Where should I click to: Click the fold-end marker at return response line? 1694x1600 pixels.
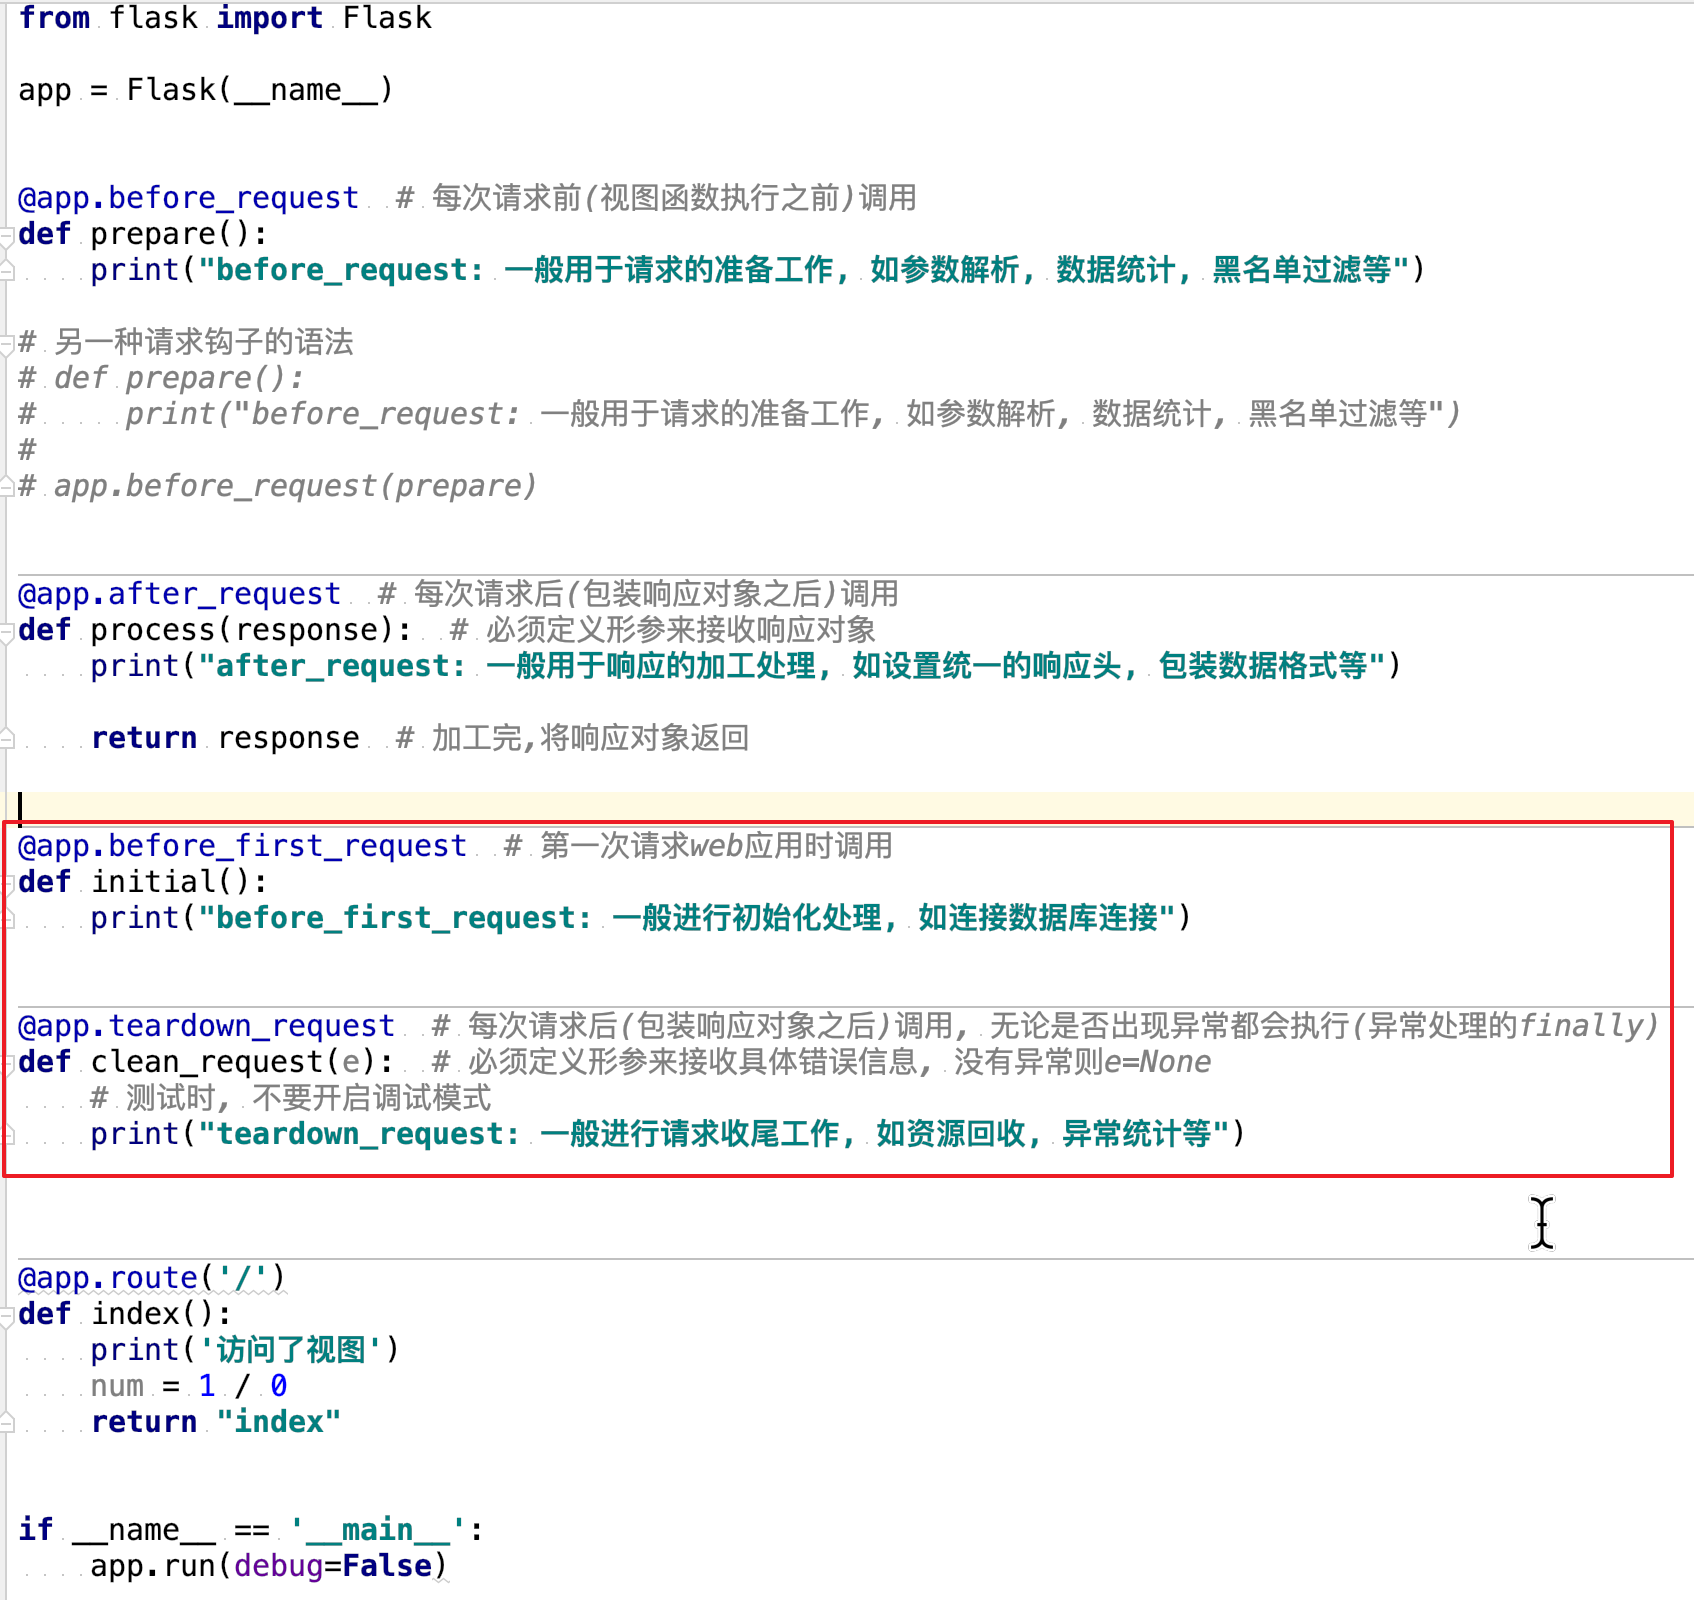(x=6, y=739)
